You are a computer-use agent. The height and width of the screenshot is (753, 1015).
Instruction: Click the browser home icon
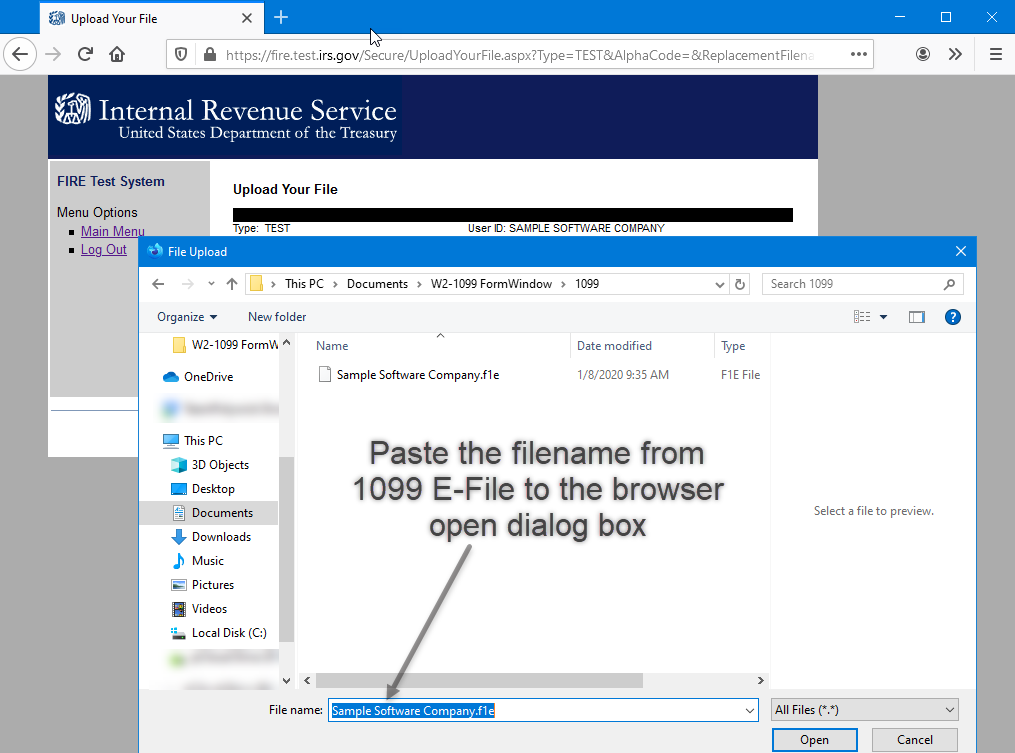(x=117, y=54)
